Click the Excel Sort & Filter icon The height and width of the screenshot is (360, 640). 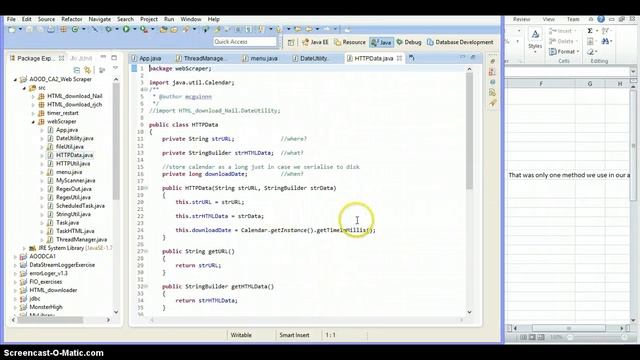(x=605, y=31)
